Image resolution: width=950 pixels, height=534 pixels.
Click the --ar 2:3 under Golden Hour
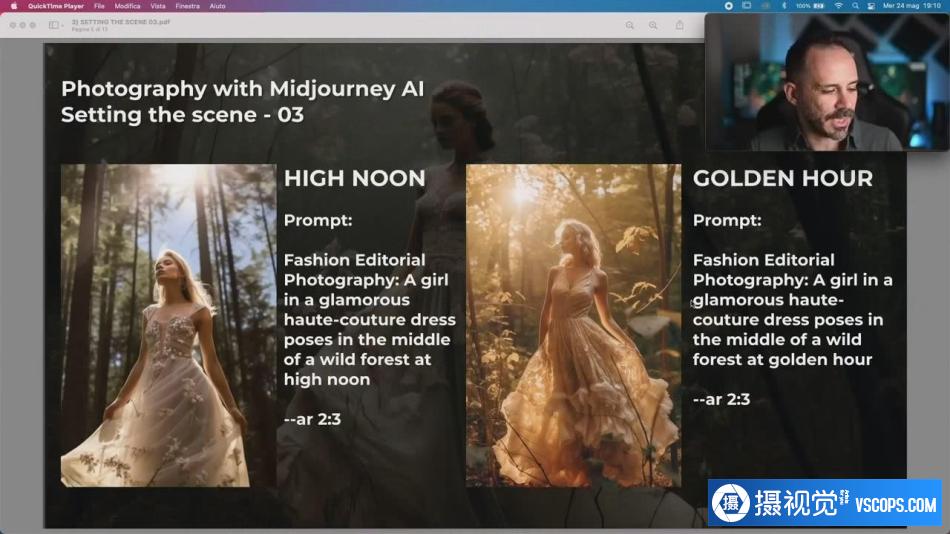pos(721,399)
